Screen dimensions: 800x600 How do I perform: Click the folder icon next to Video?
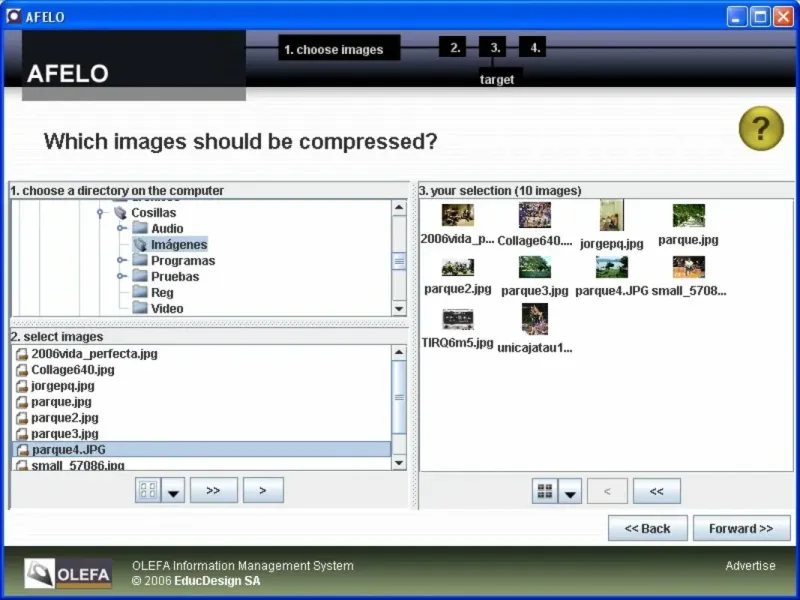pos(140,308)
